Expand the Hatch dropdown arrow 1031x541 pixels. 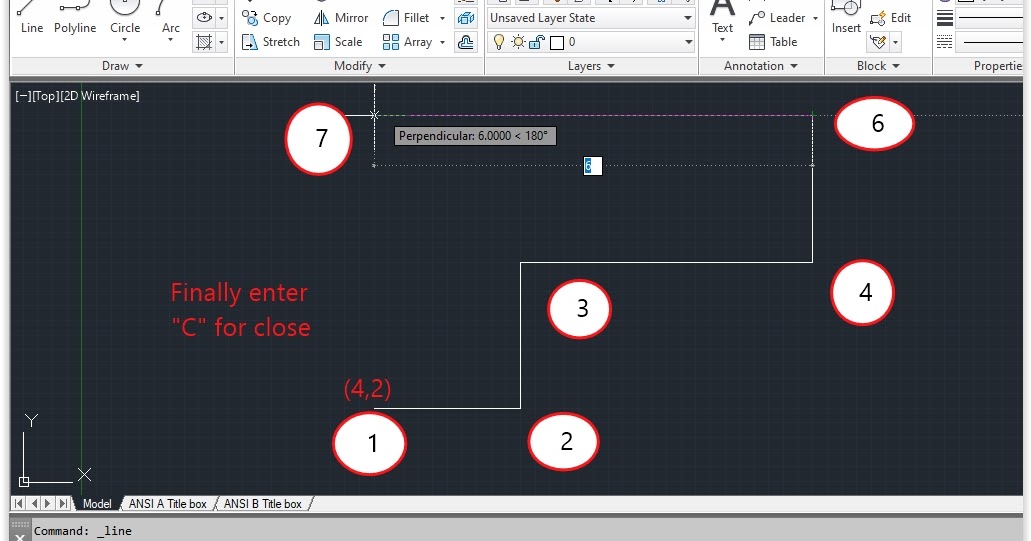tap(222, 42)
